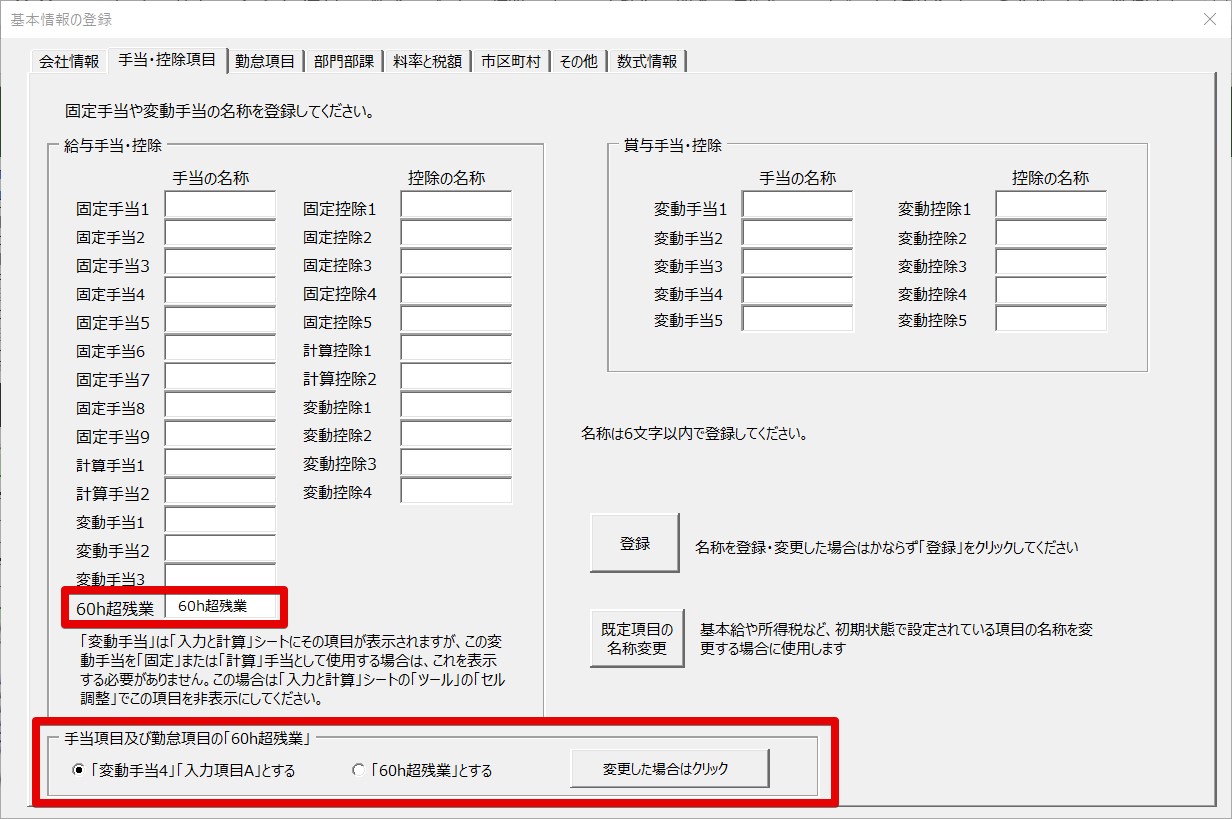
Task: Choose the「60h超残業」とする radio option
Action: [358, 771]
